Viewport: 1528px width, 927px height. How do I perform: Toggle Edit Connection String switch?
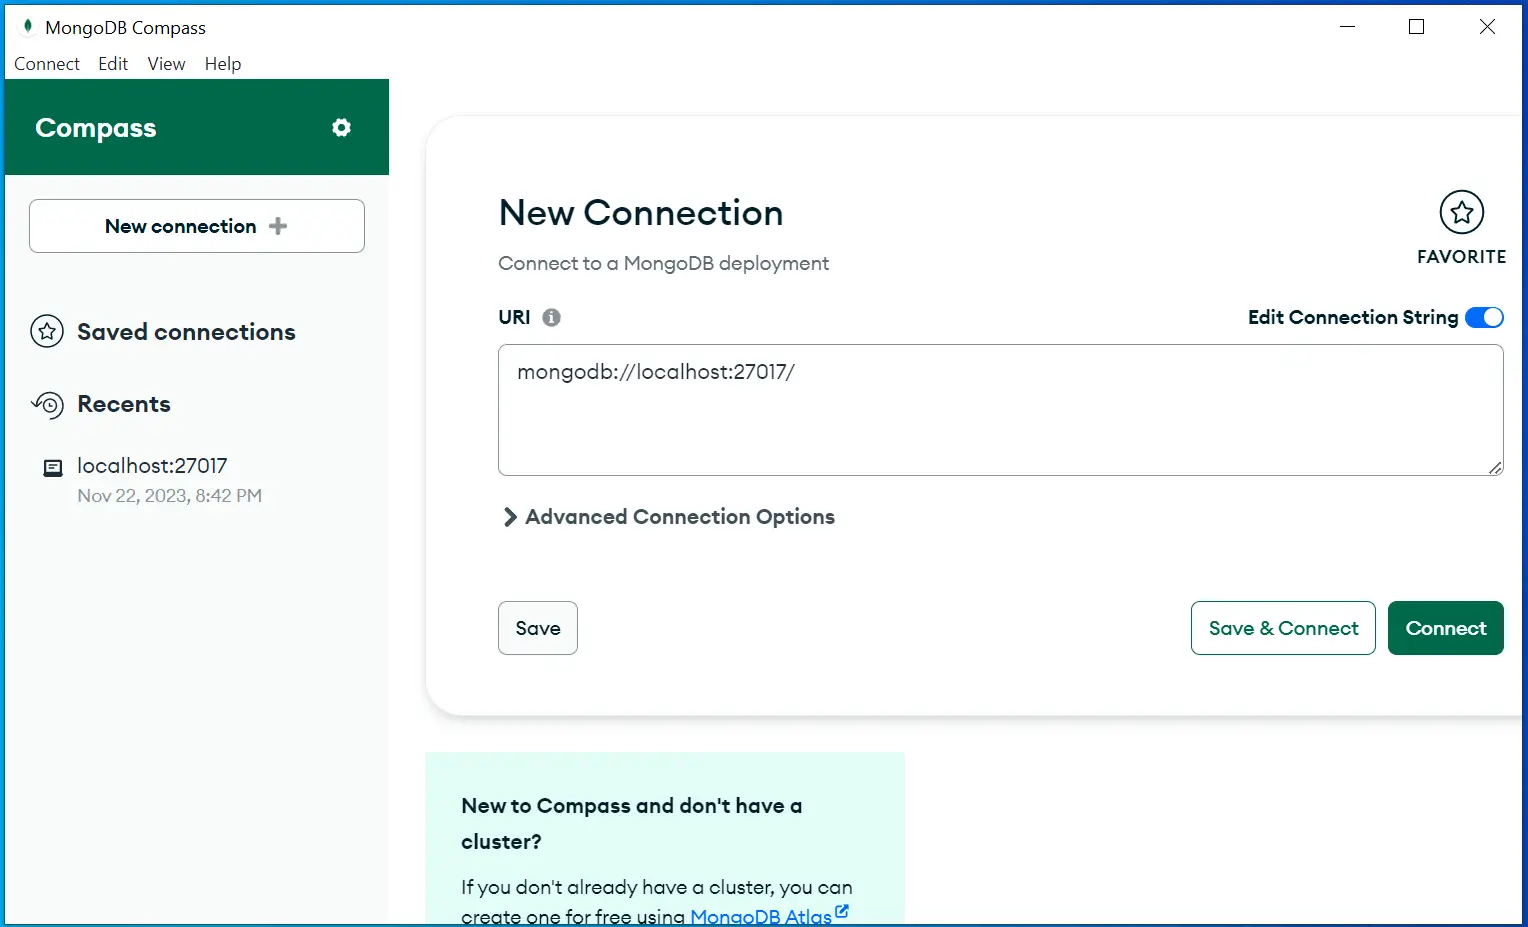(1484, 317)
